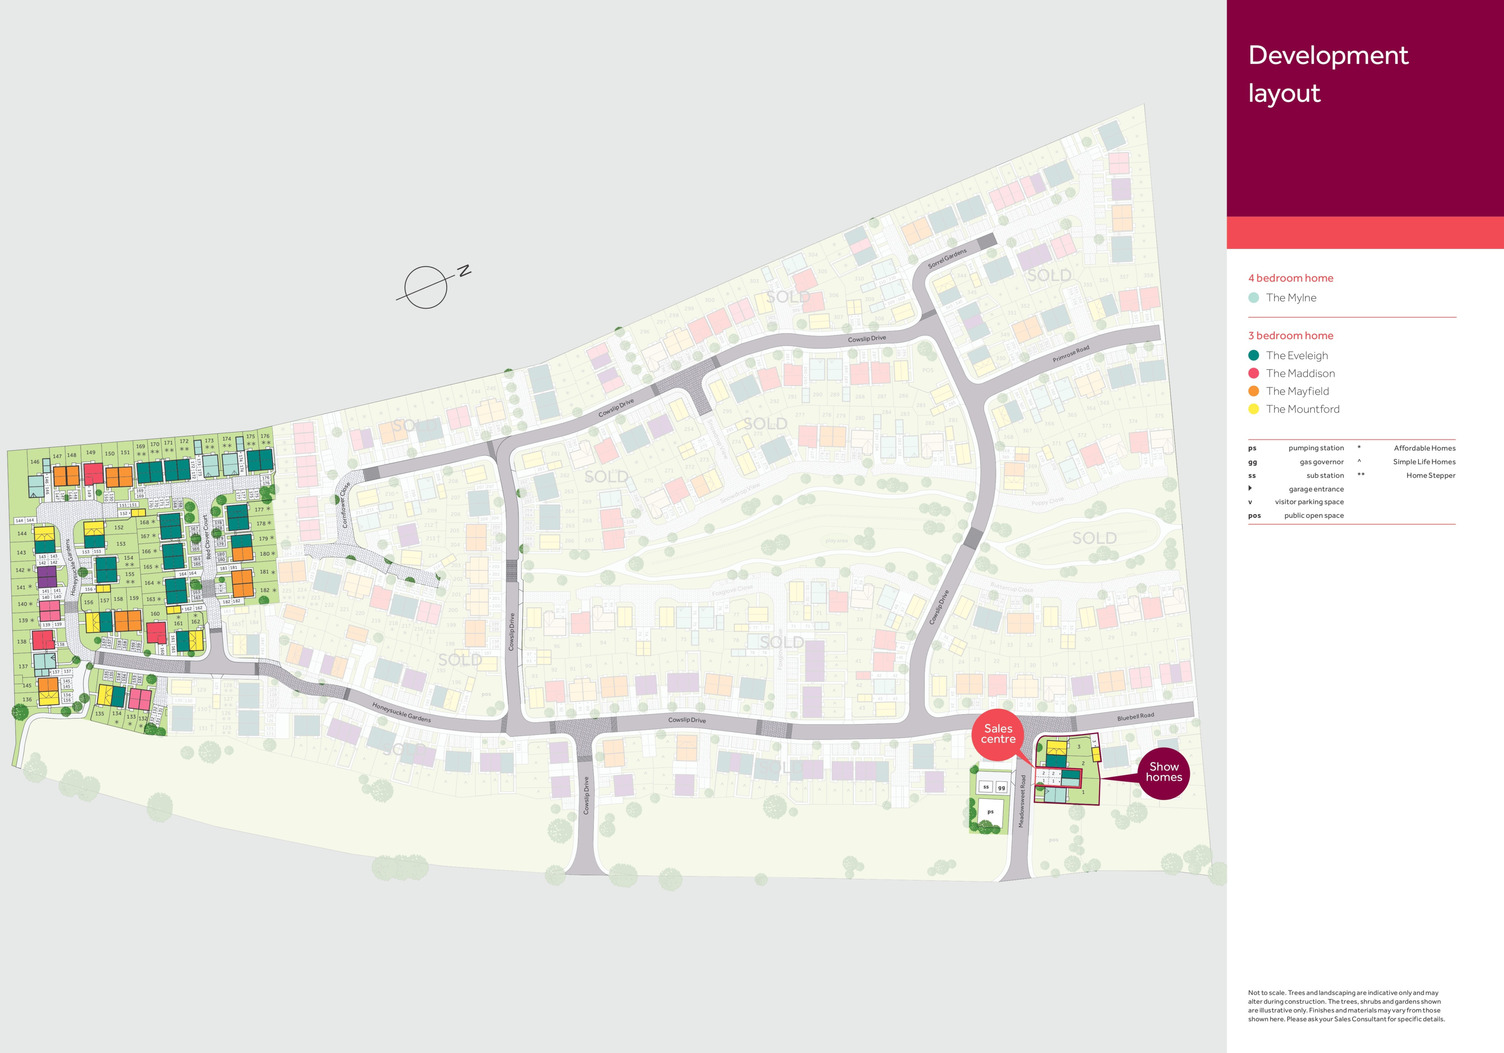Click the 'gg' gas governor box on map
Viewport: 1504px width, 1053px height.
pos(1001,787)
